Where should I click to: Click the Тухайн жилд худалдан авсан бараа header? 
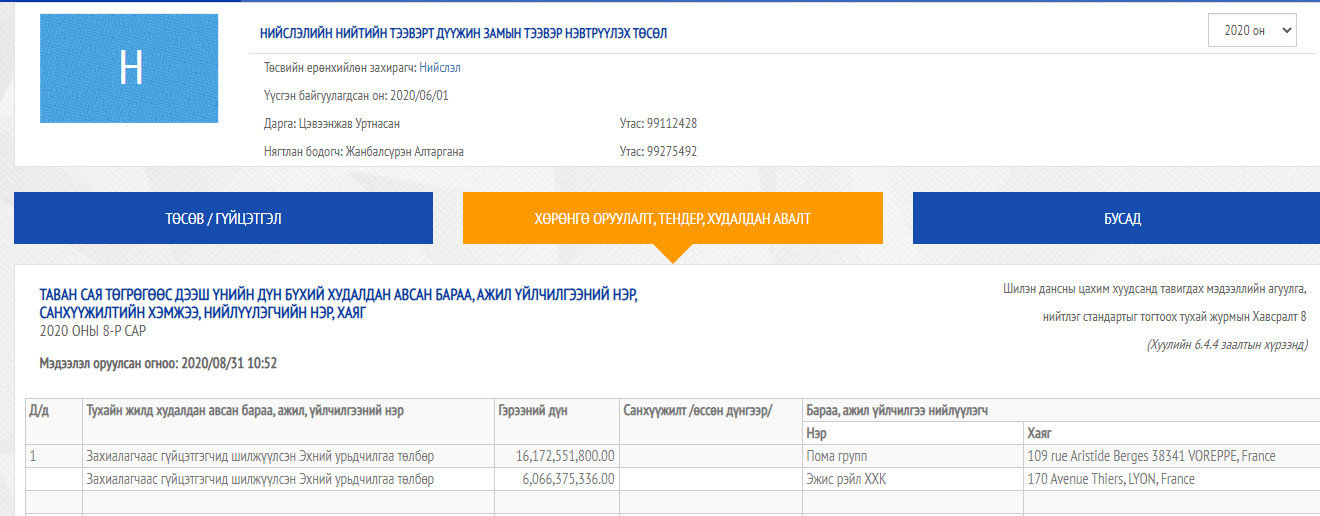(x=288, y=421)
